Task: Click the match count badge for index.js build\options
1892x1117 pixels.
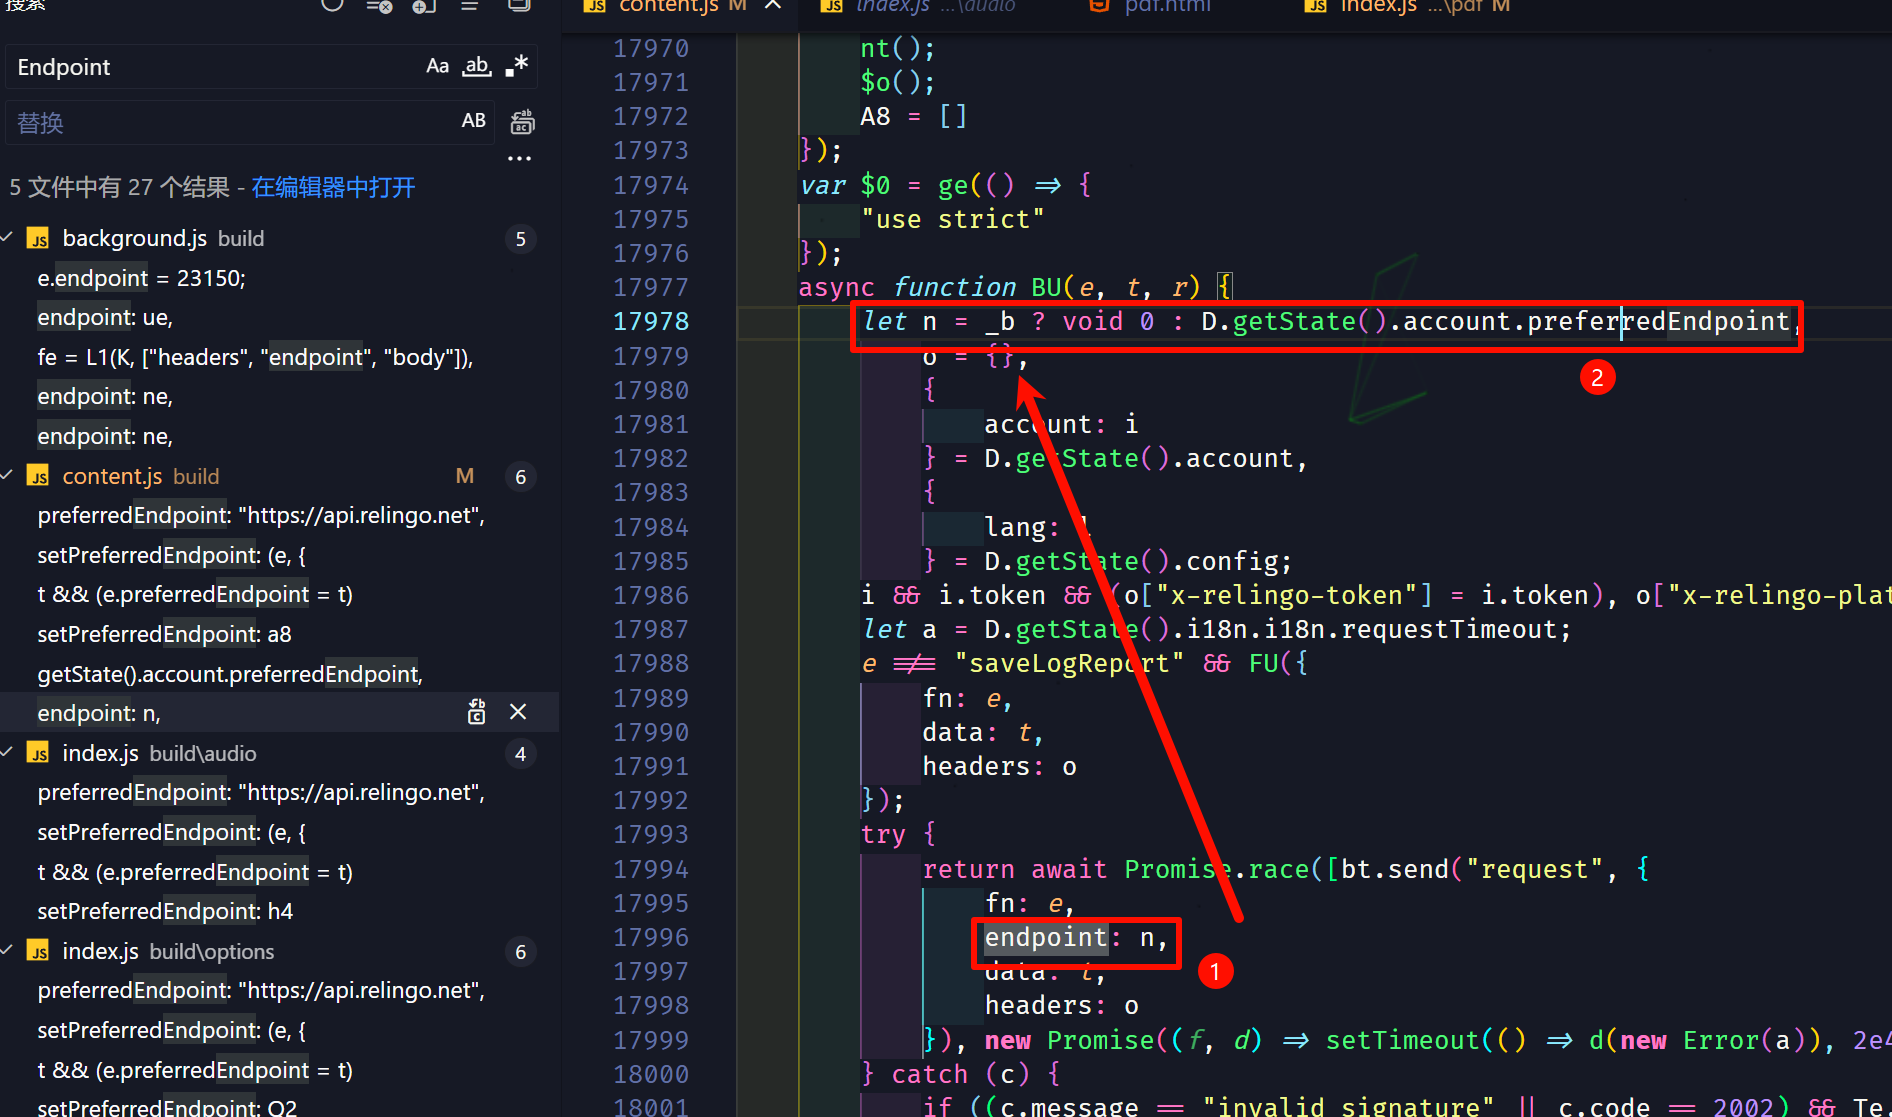Action: tap(520, 952)
